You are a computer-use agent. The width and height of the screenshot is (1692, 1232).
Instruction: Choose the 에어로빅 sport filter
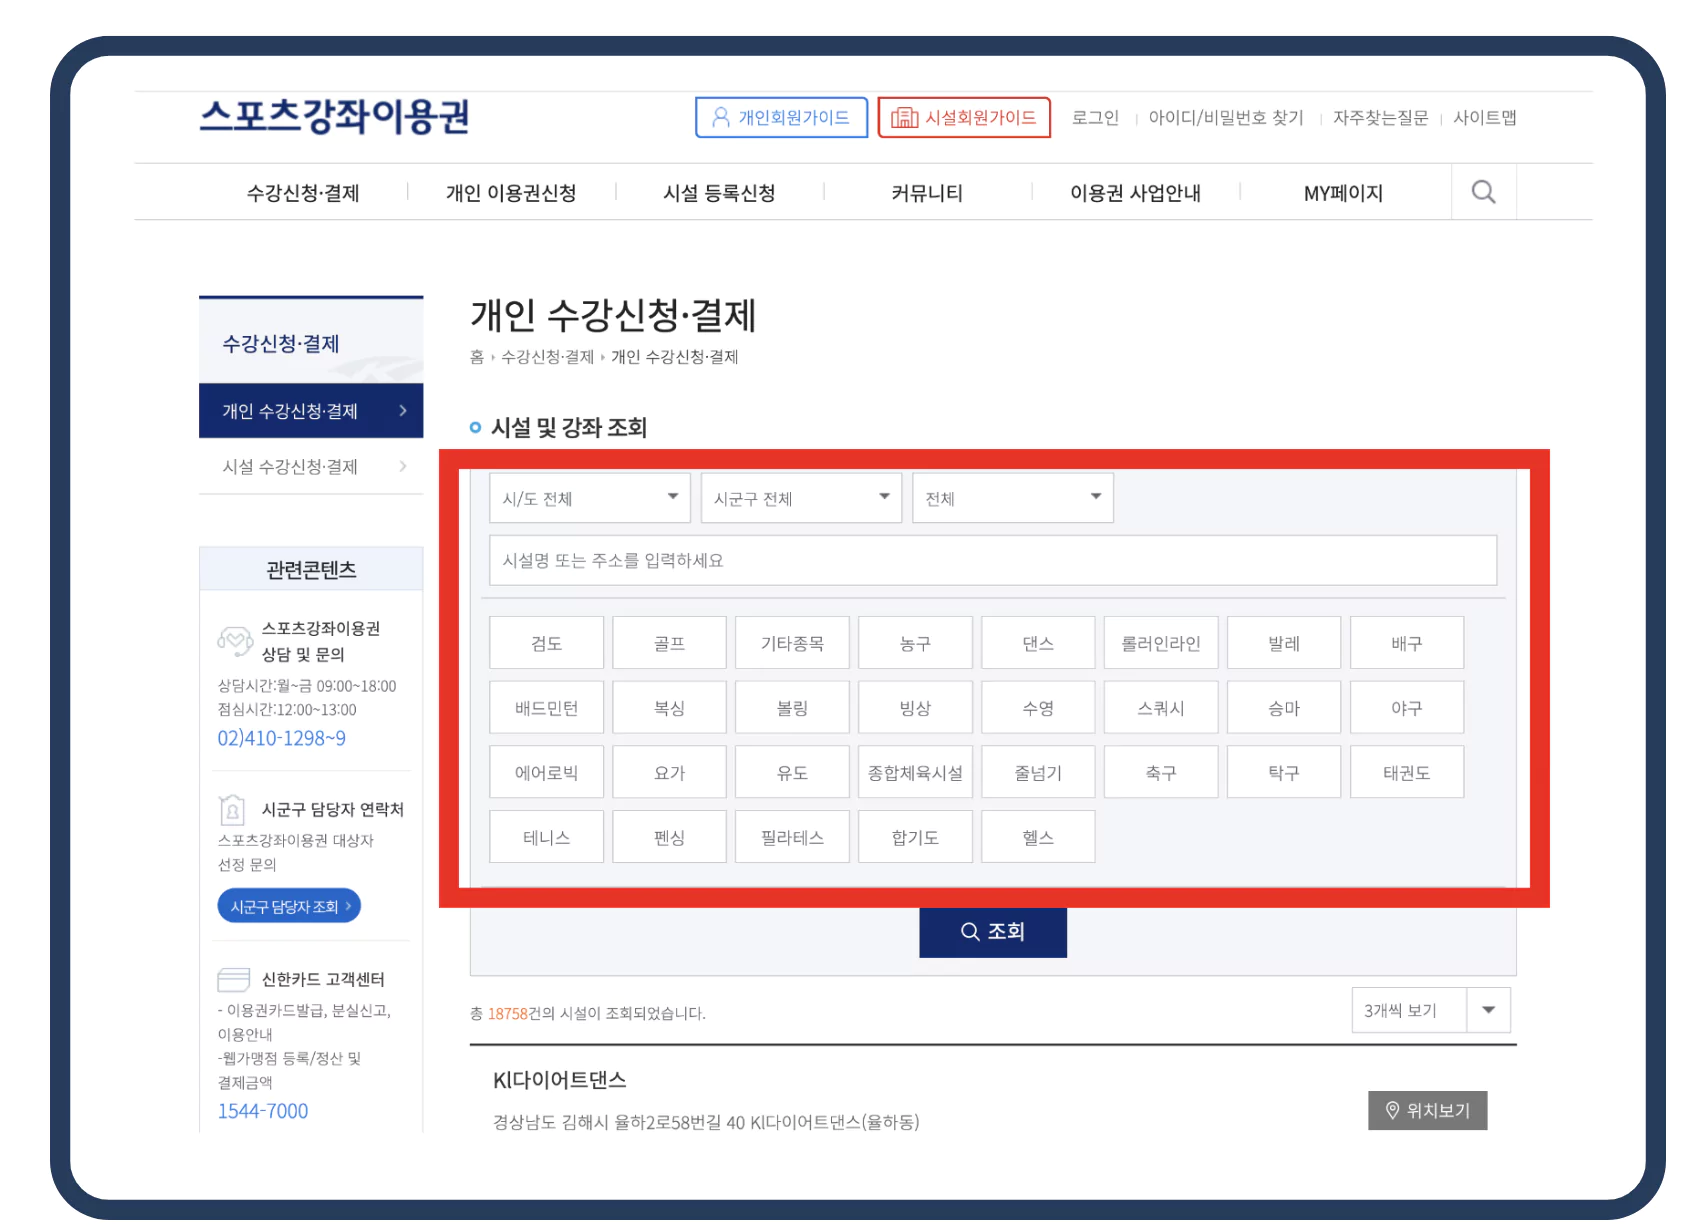[547, 772]
